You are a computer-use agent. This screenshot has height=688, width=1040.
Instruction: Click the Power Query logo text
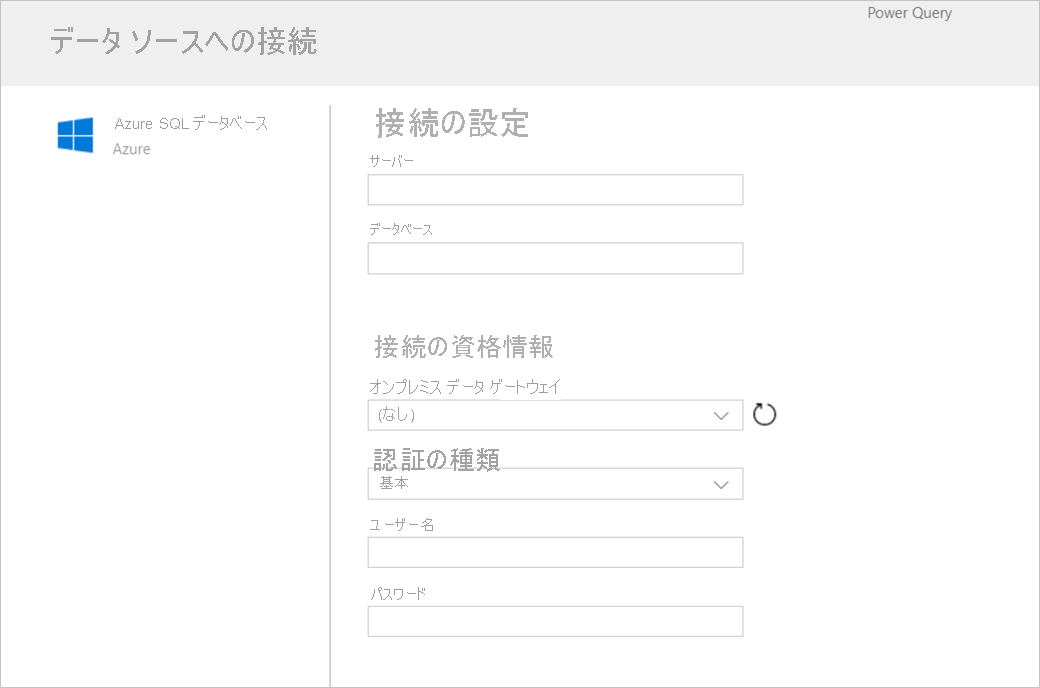pos(908,13)
